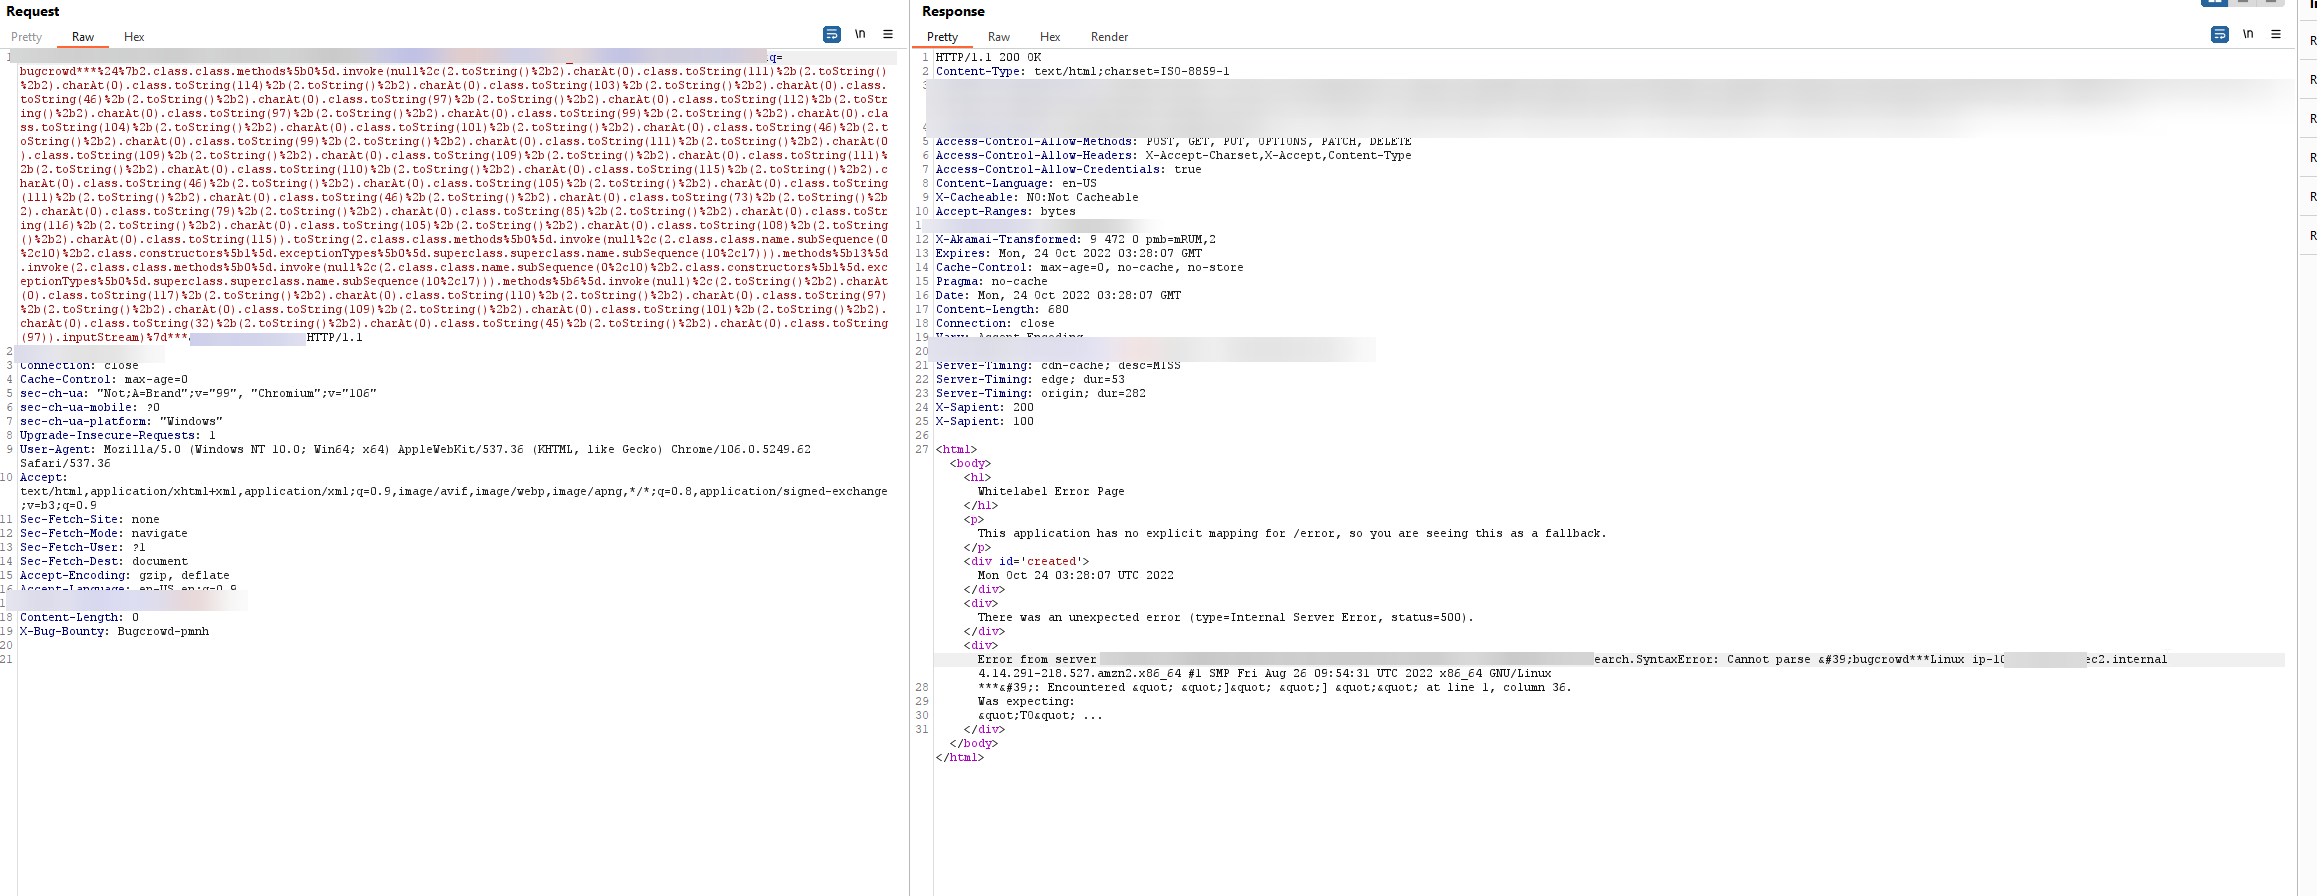Screen dimensions: 2317x896
Task: Open the Hex tab in Response panel
Action: coord(1050,37)
